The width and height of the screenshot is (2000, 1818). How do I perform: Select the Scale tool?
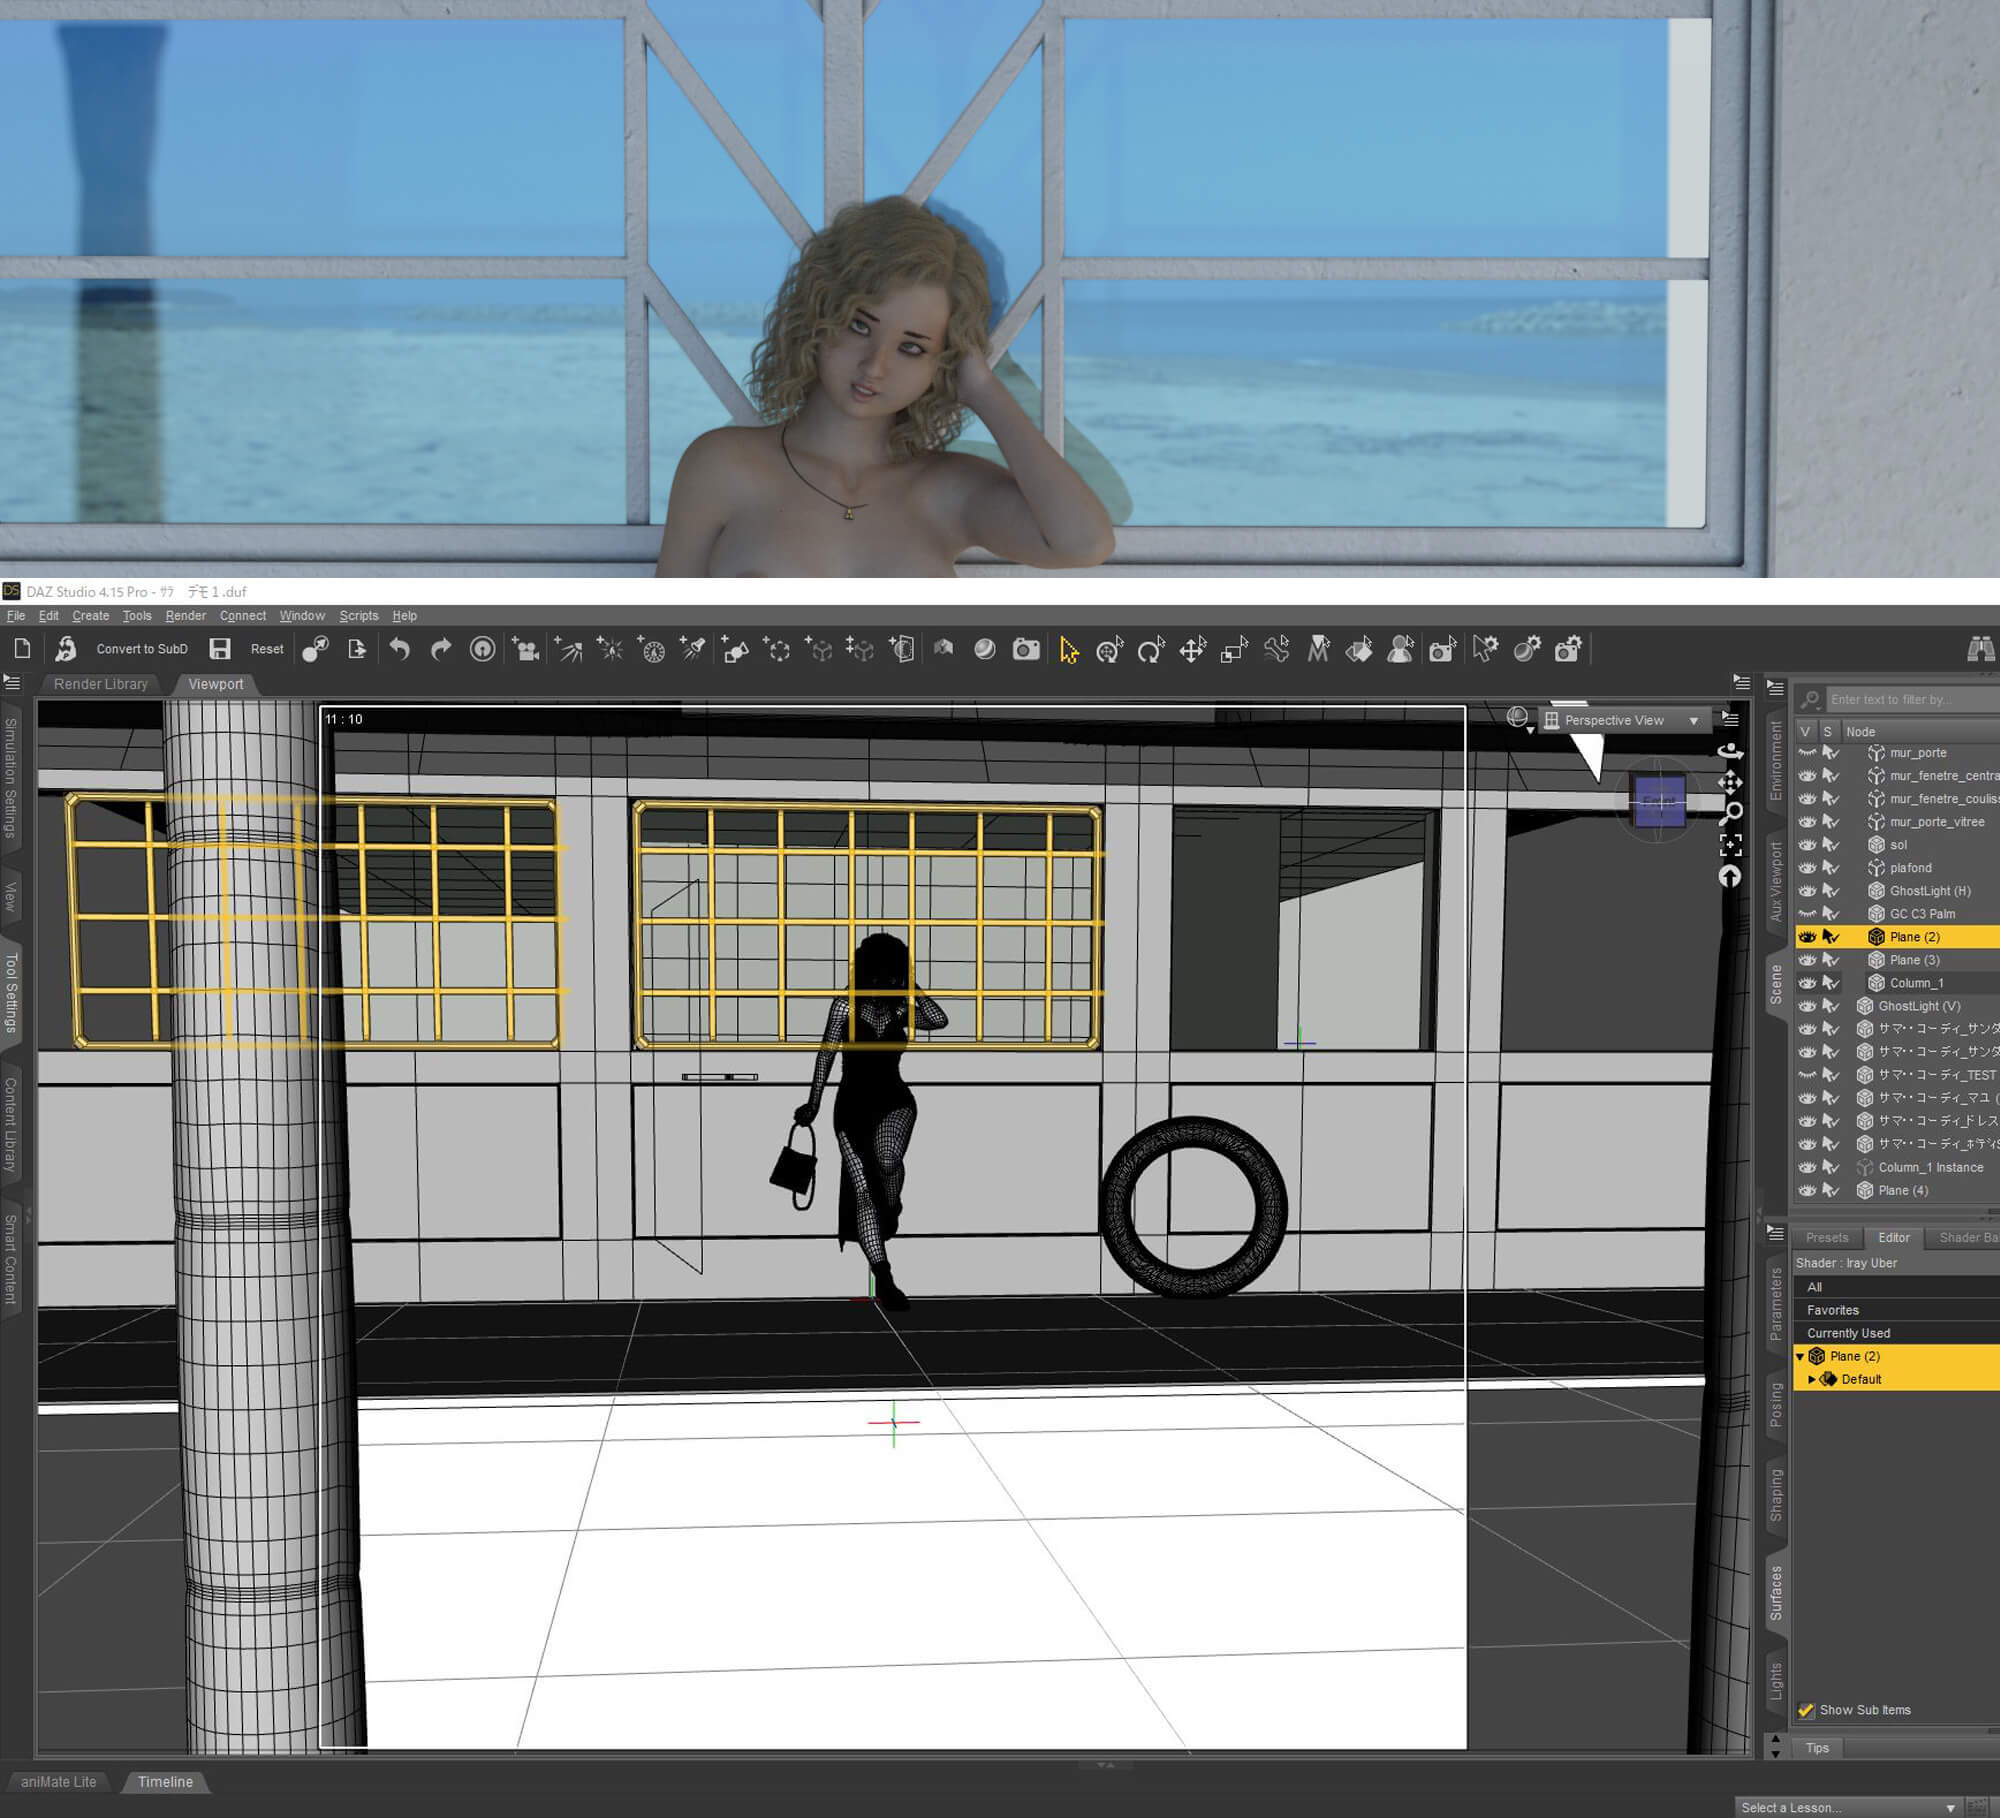(1234, 650)
